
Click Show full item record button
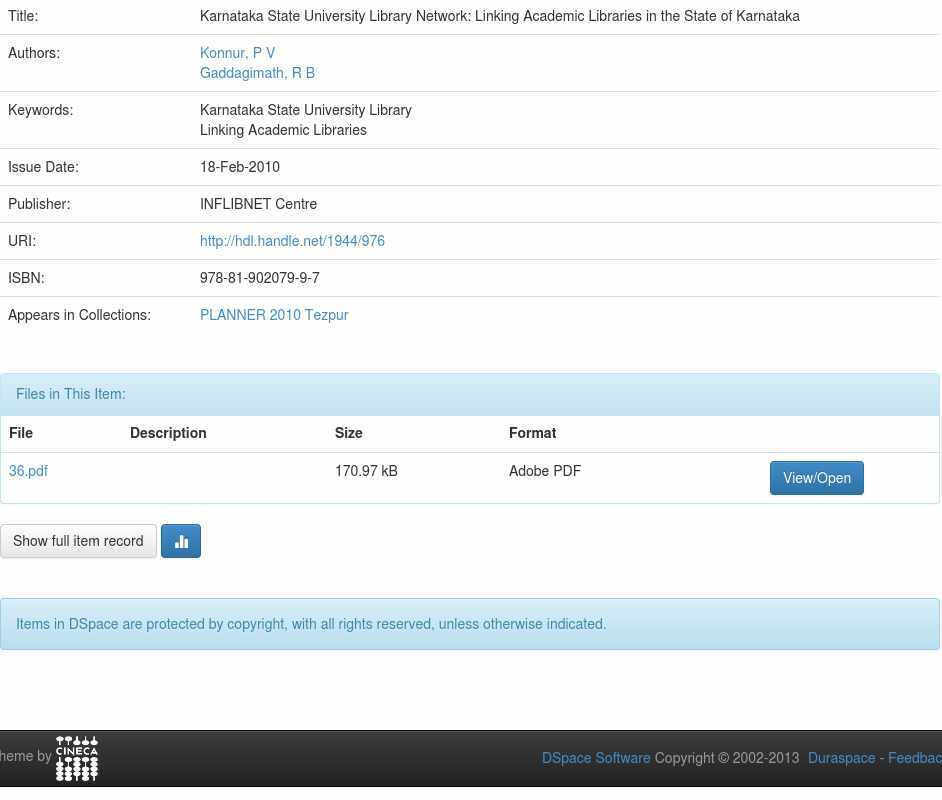point(78,541)
